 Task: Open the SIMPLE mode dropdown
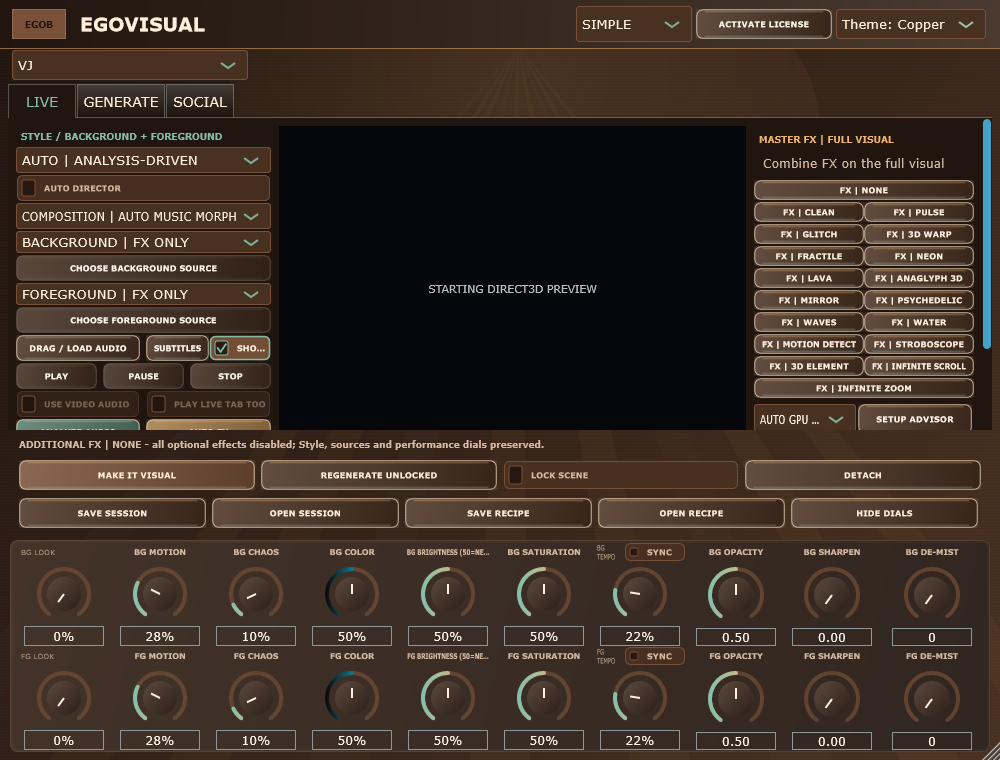pyautogui.click(x=633, y=24)
